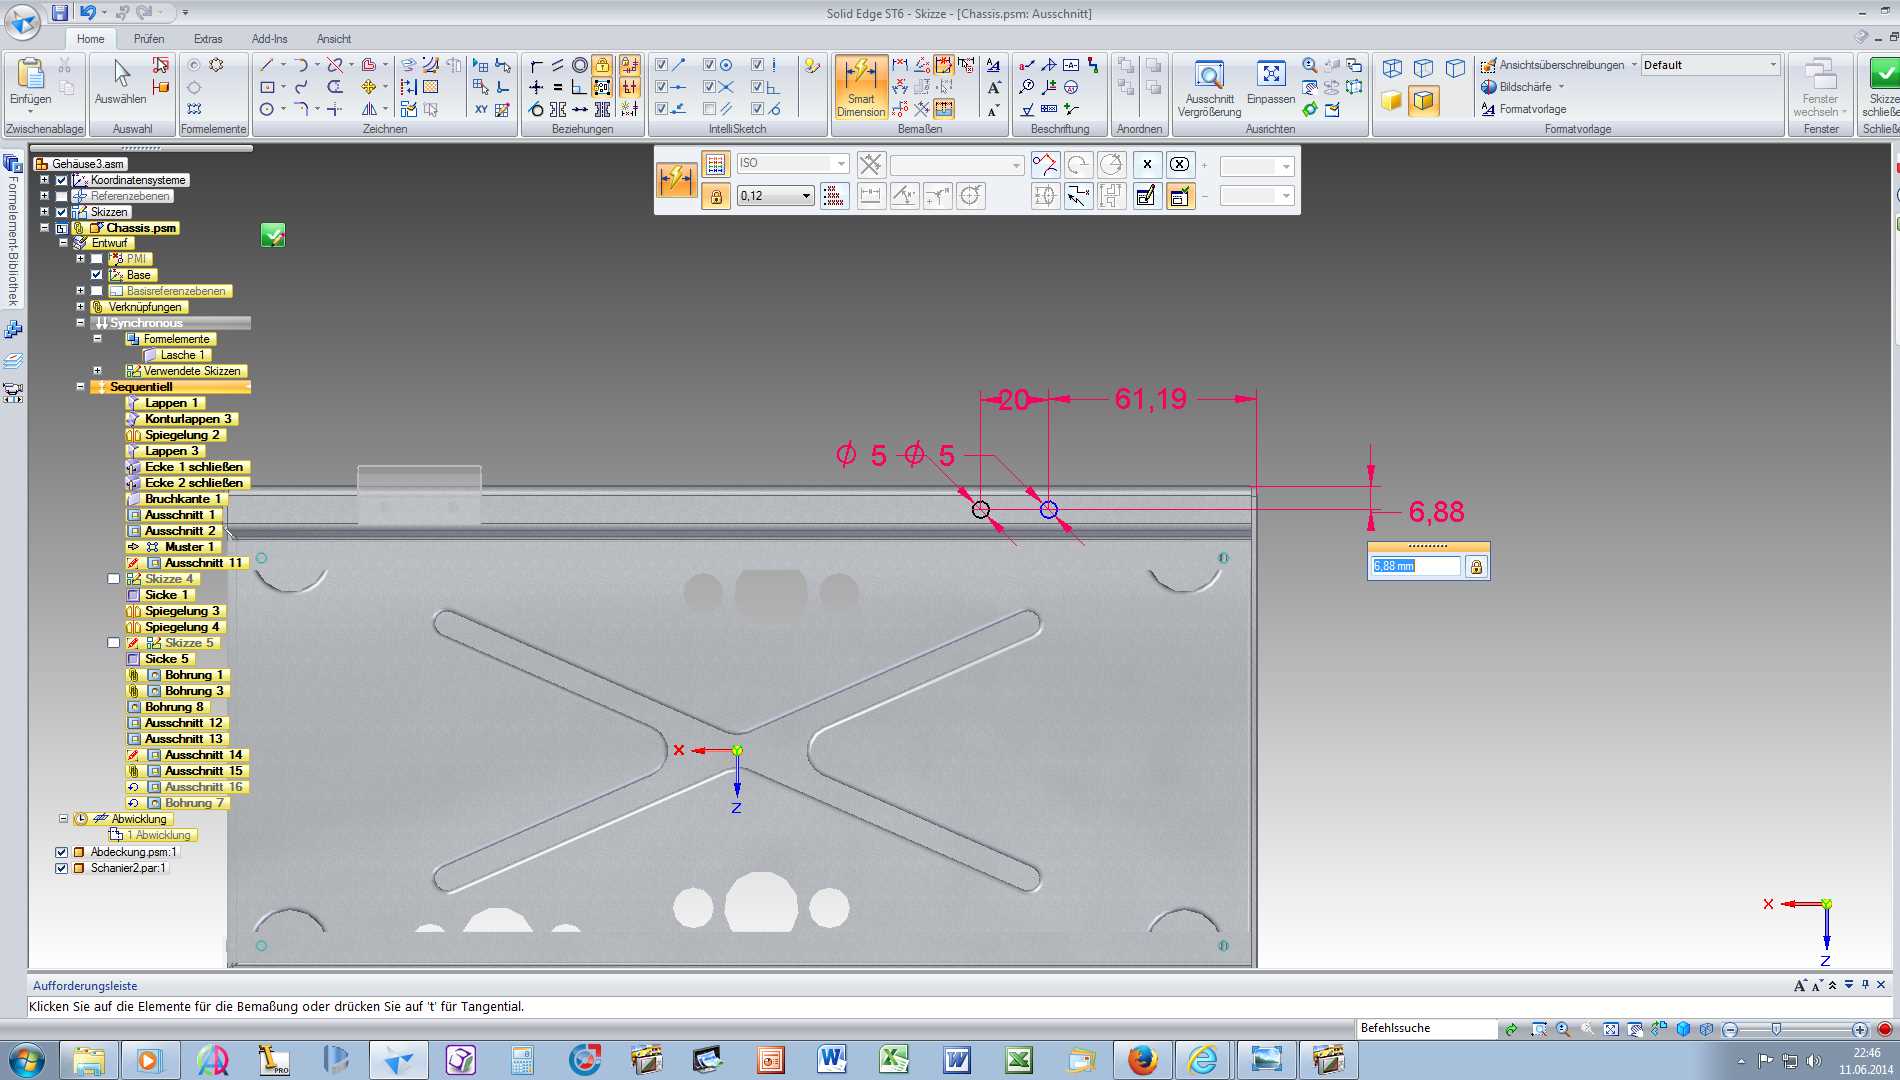Collapse the Sequentiell tree node

click(x=80, y=387)
